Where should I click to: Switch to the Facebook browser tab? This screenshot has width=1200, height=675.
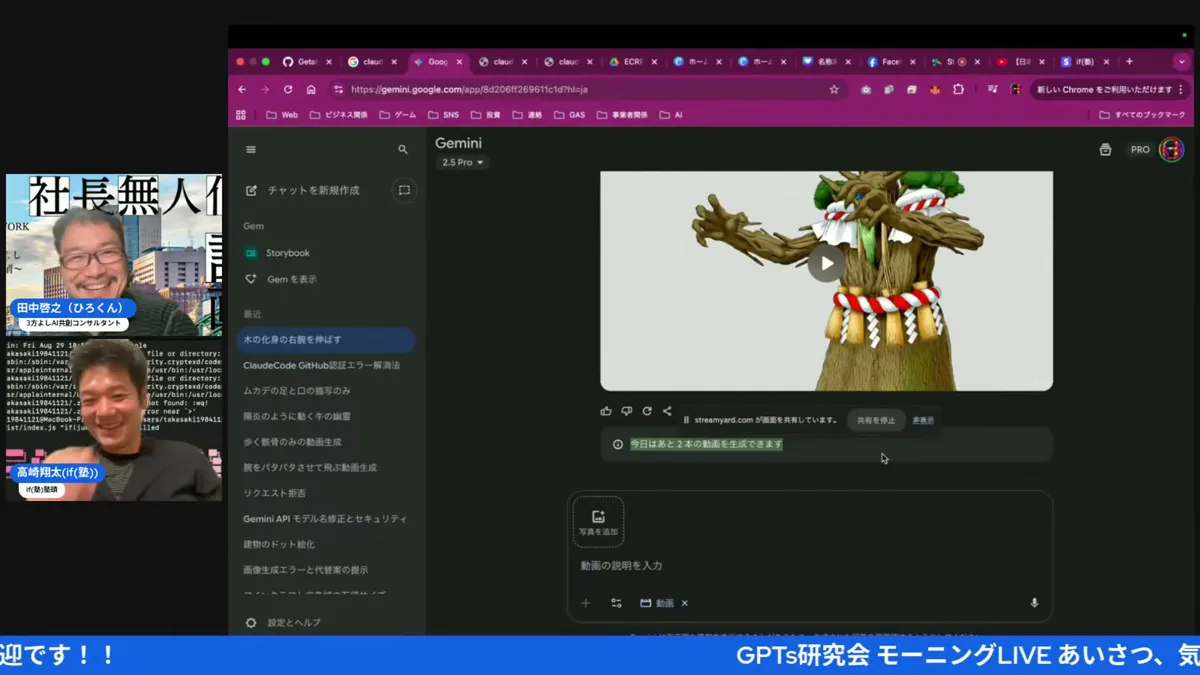tap(890, 62)
